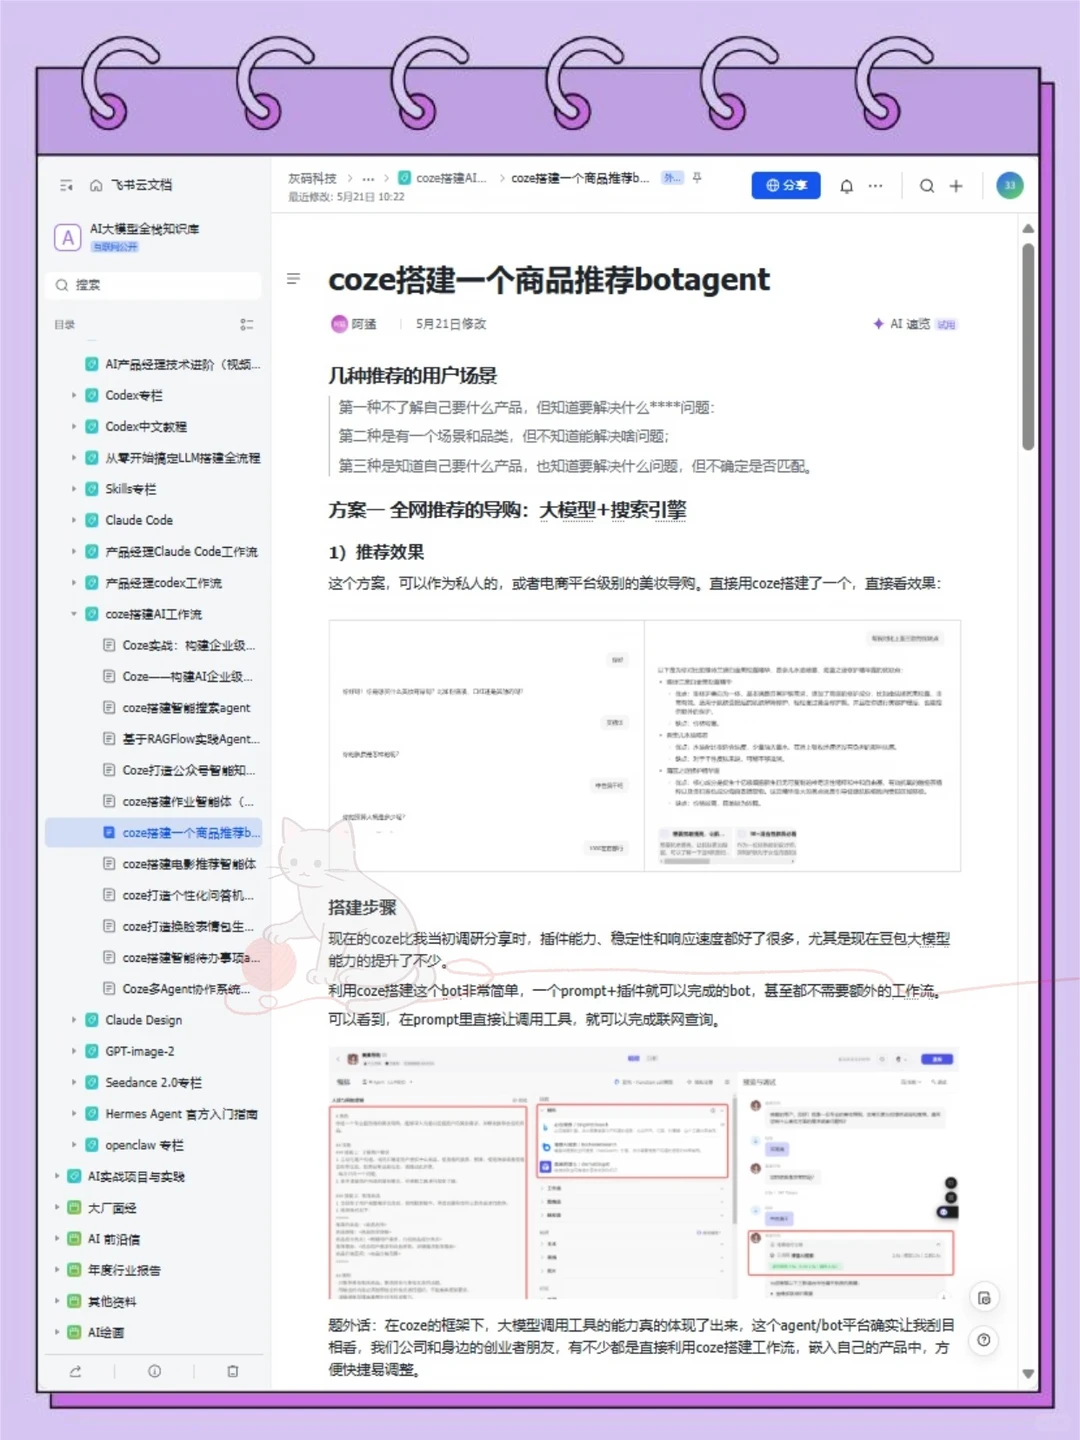1080x1440 pixels.
Task: Click the scroll-up arrow at the document's right edge
Action: [1028, 229]
